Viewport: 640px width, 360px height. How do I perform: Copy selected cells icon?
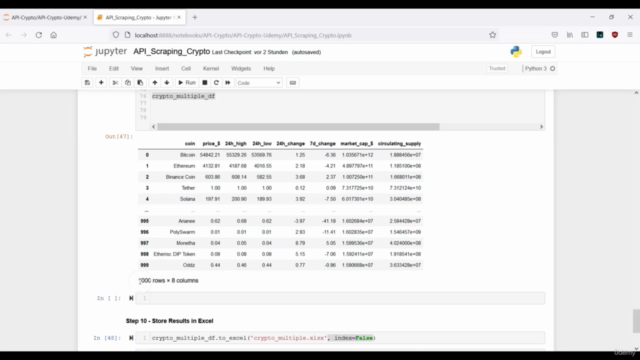[x=128, y=83]
